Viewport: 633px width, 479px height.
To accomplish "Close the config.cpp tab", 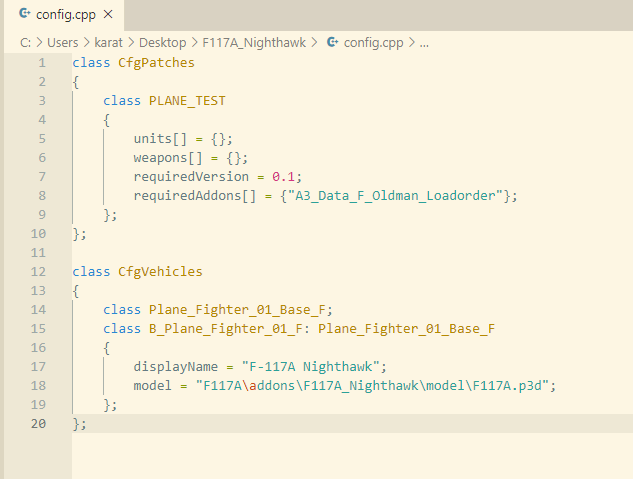I will click(x=108, y=15).
